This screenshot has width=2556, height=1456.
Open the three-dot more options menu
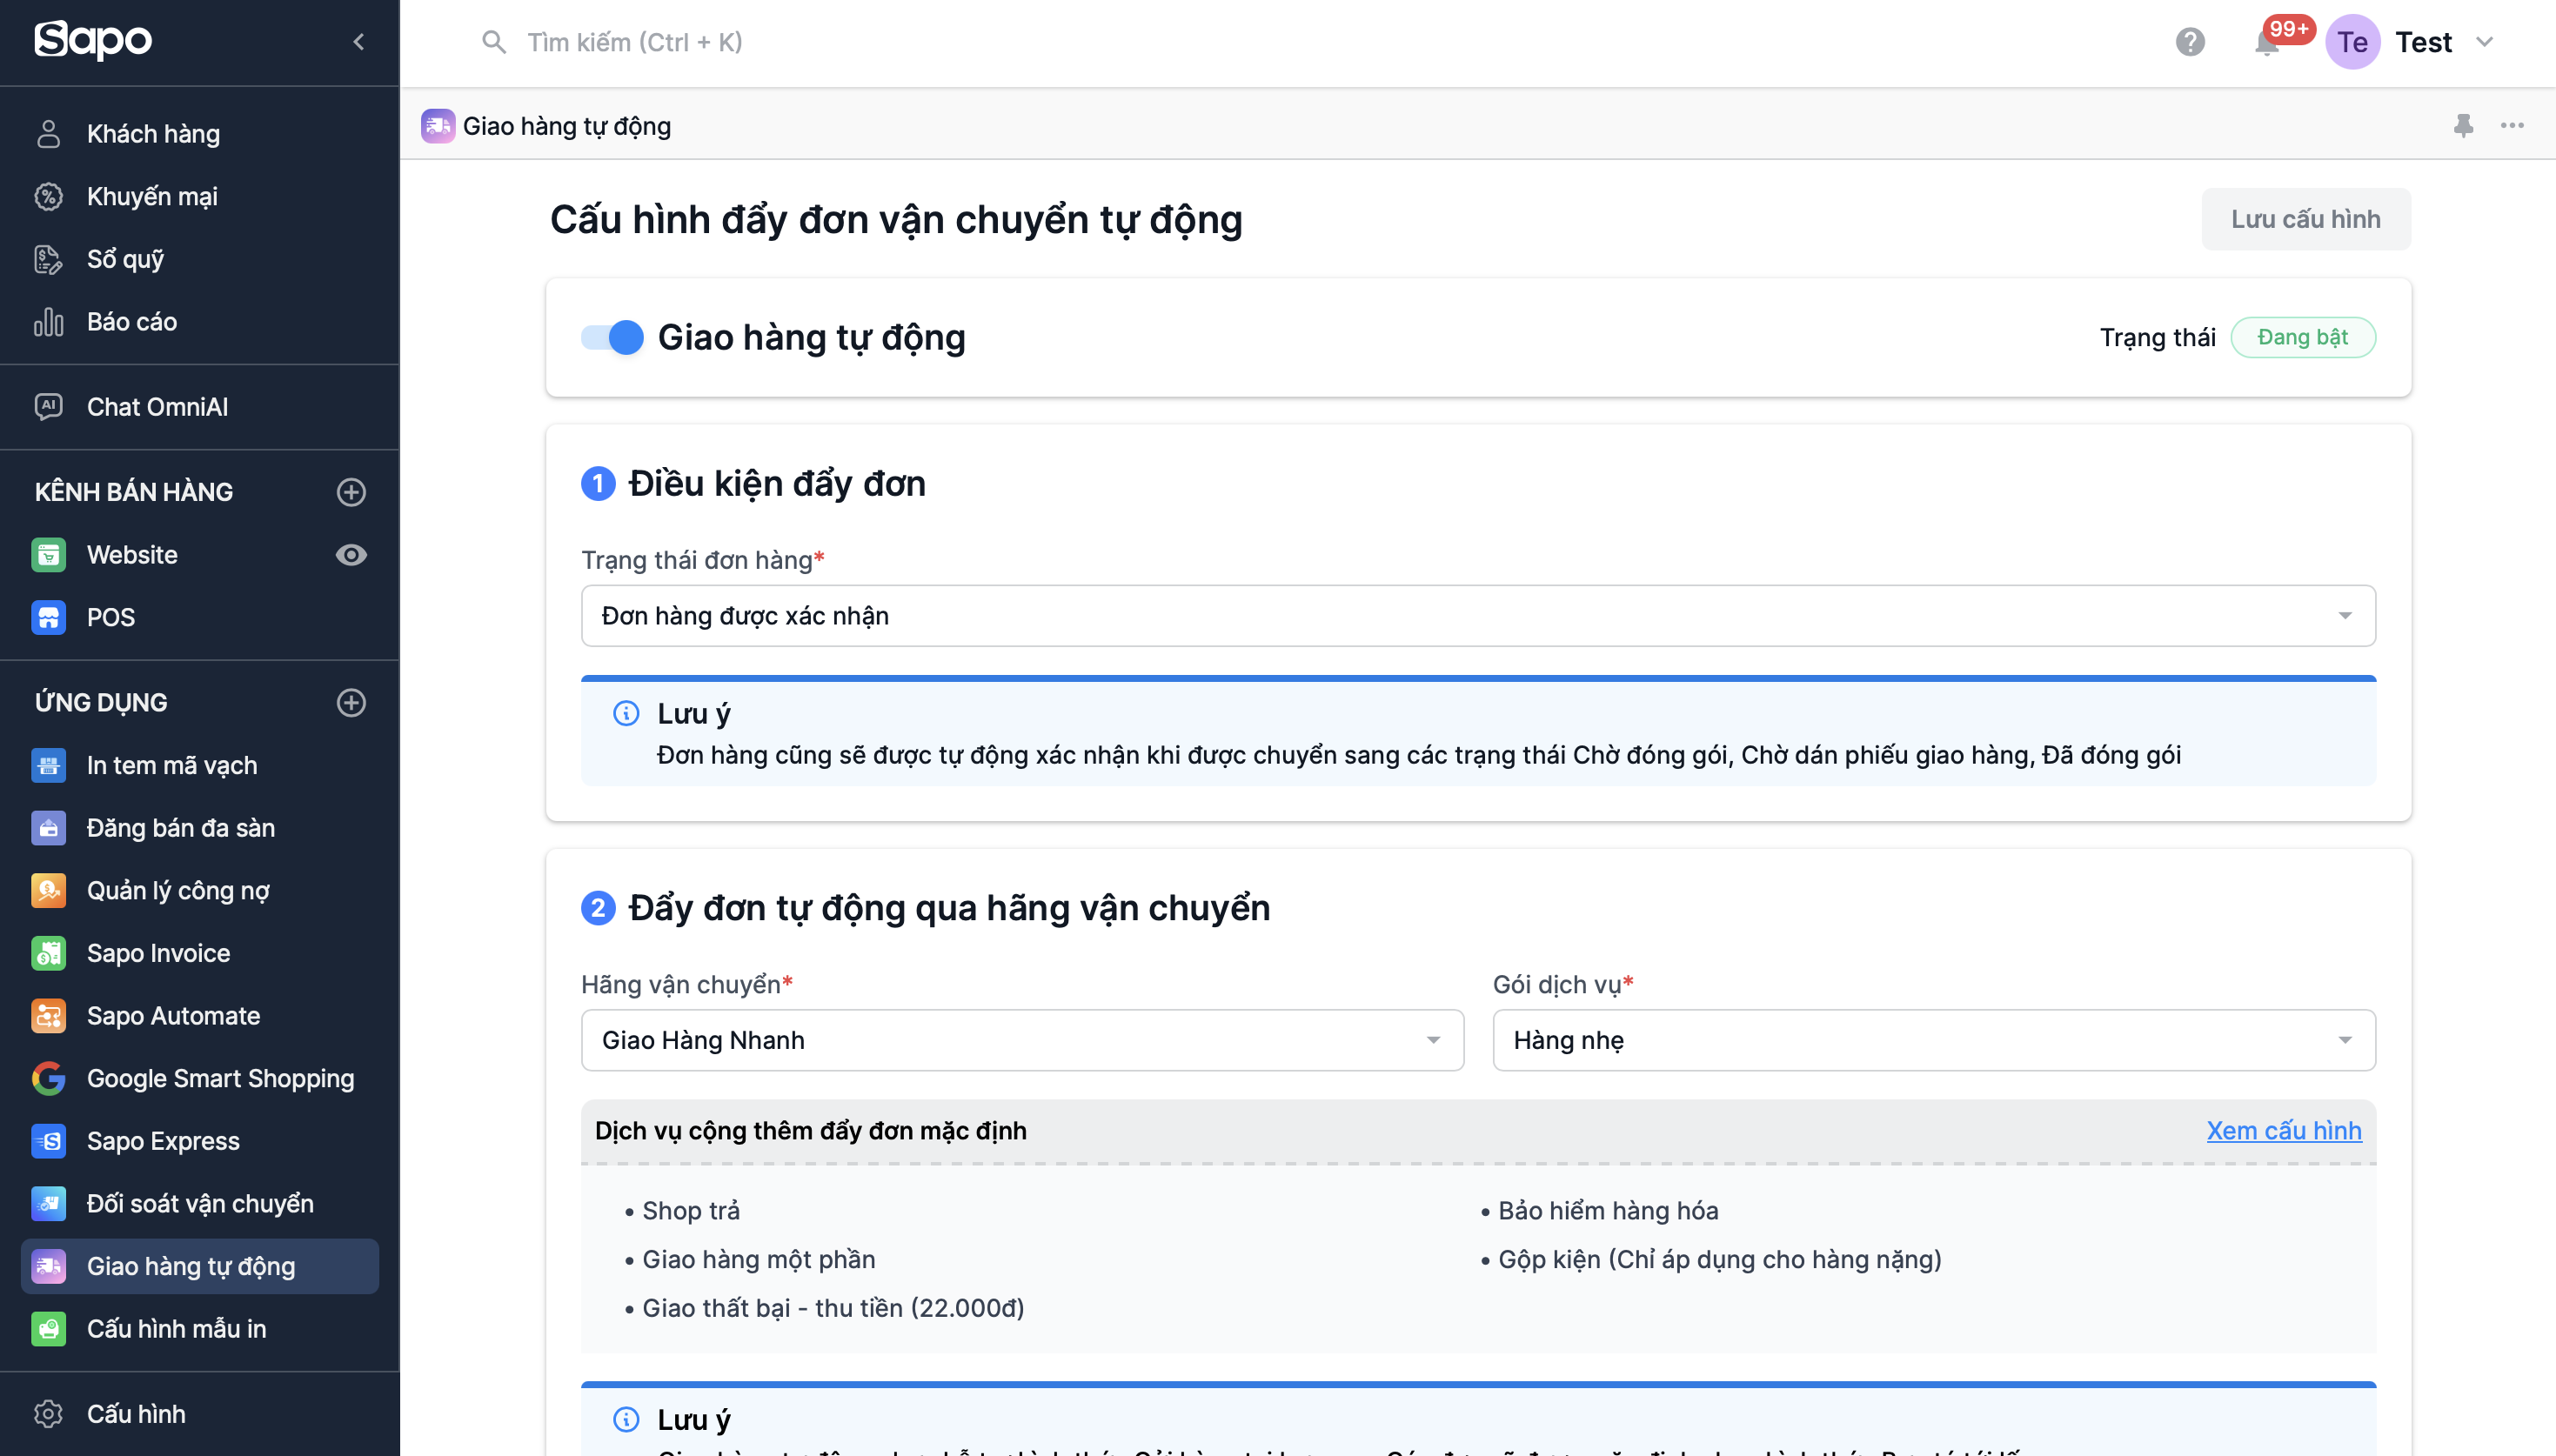click(2512, 126)
